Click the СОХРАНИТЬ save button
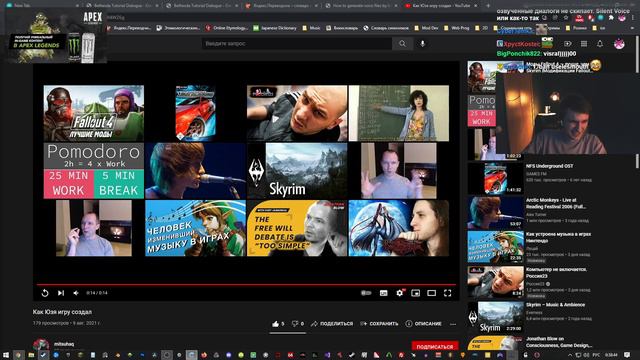The image size is (640, 360). coord(380,324)
